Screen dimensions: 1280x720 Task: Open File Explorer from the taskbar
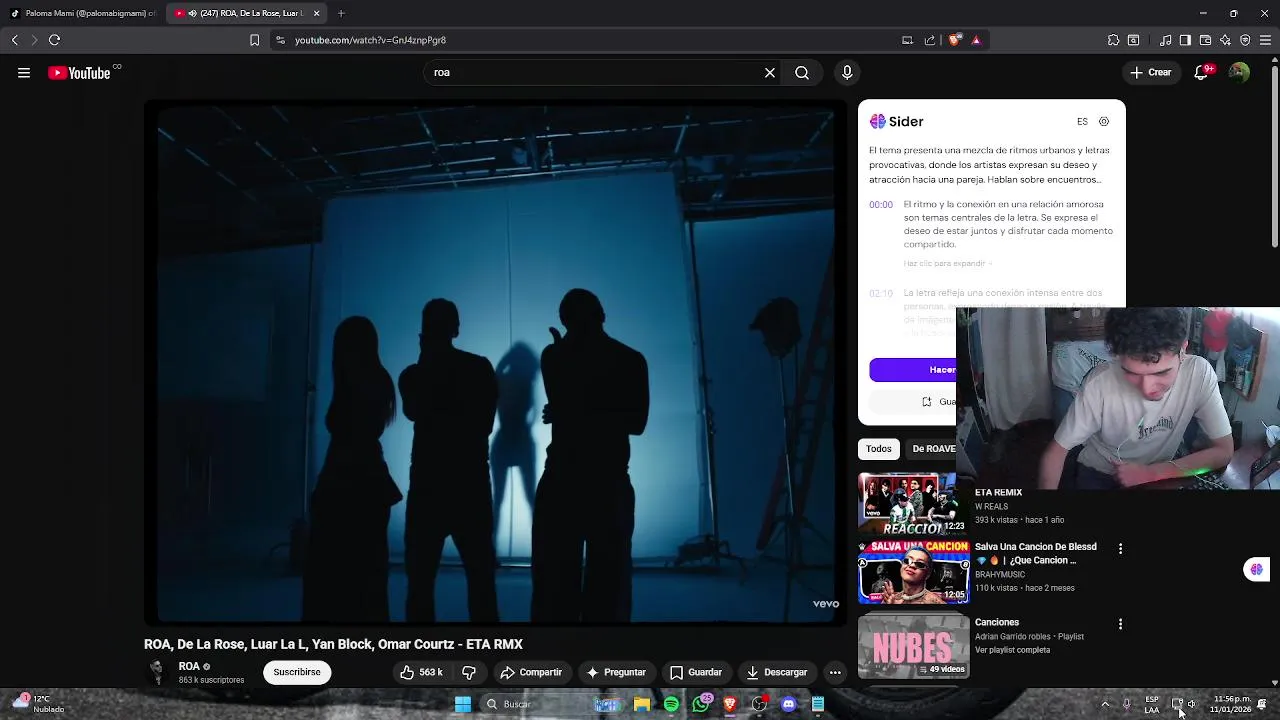coord(642,704)
